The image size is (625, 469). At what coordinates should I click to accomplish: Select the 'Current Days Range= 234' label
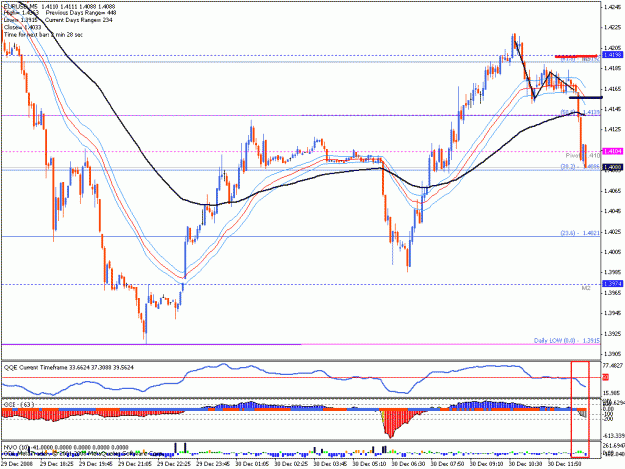click(x=78, y=20)
